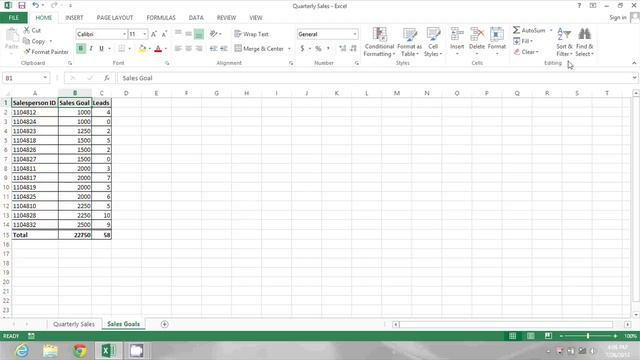Toggle Bold formatting
Image resolution: width=640 pixels, height=360 pixels.
pos(81,49)
